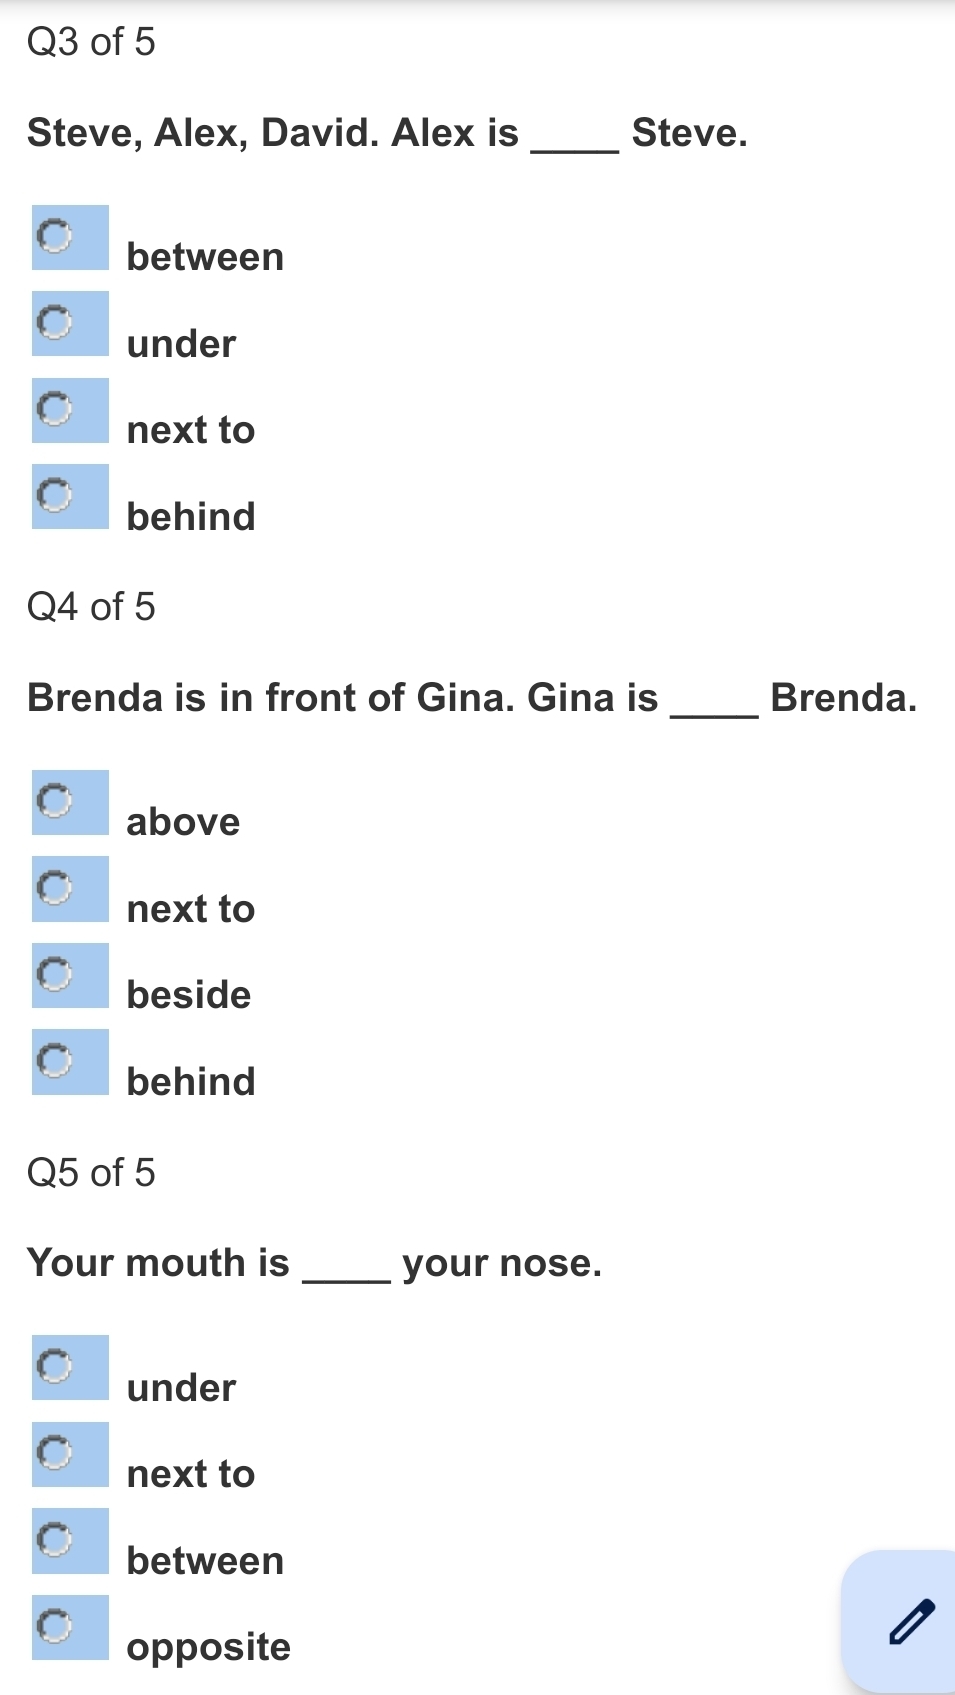The image size is (955, 1695).
Task: Click the "behind" answer label in Q4
Action: 191,1081
